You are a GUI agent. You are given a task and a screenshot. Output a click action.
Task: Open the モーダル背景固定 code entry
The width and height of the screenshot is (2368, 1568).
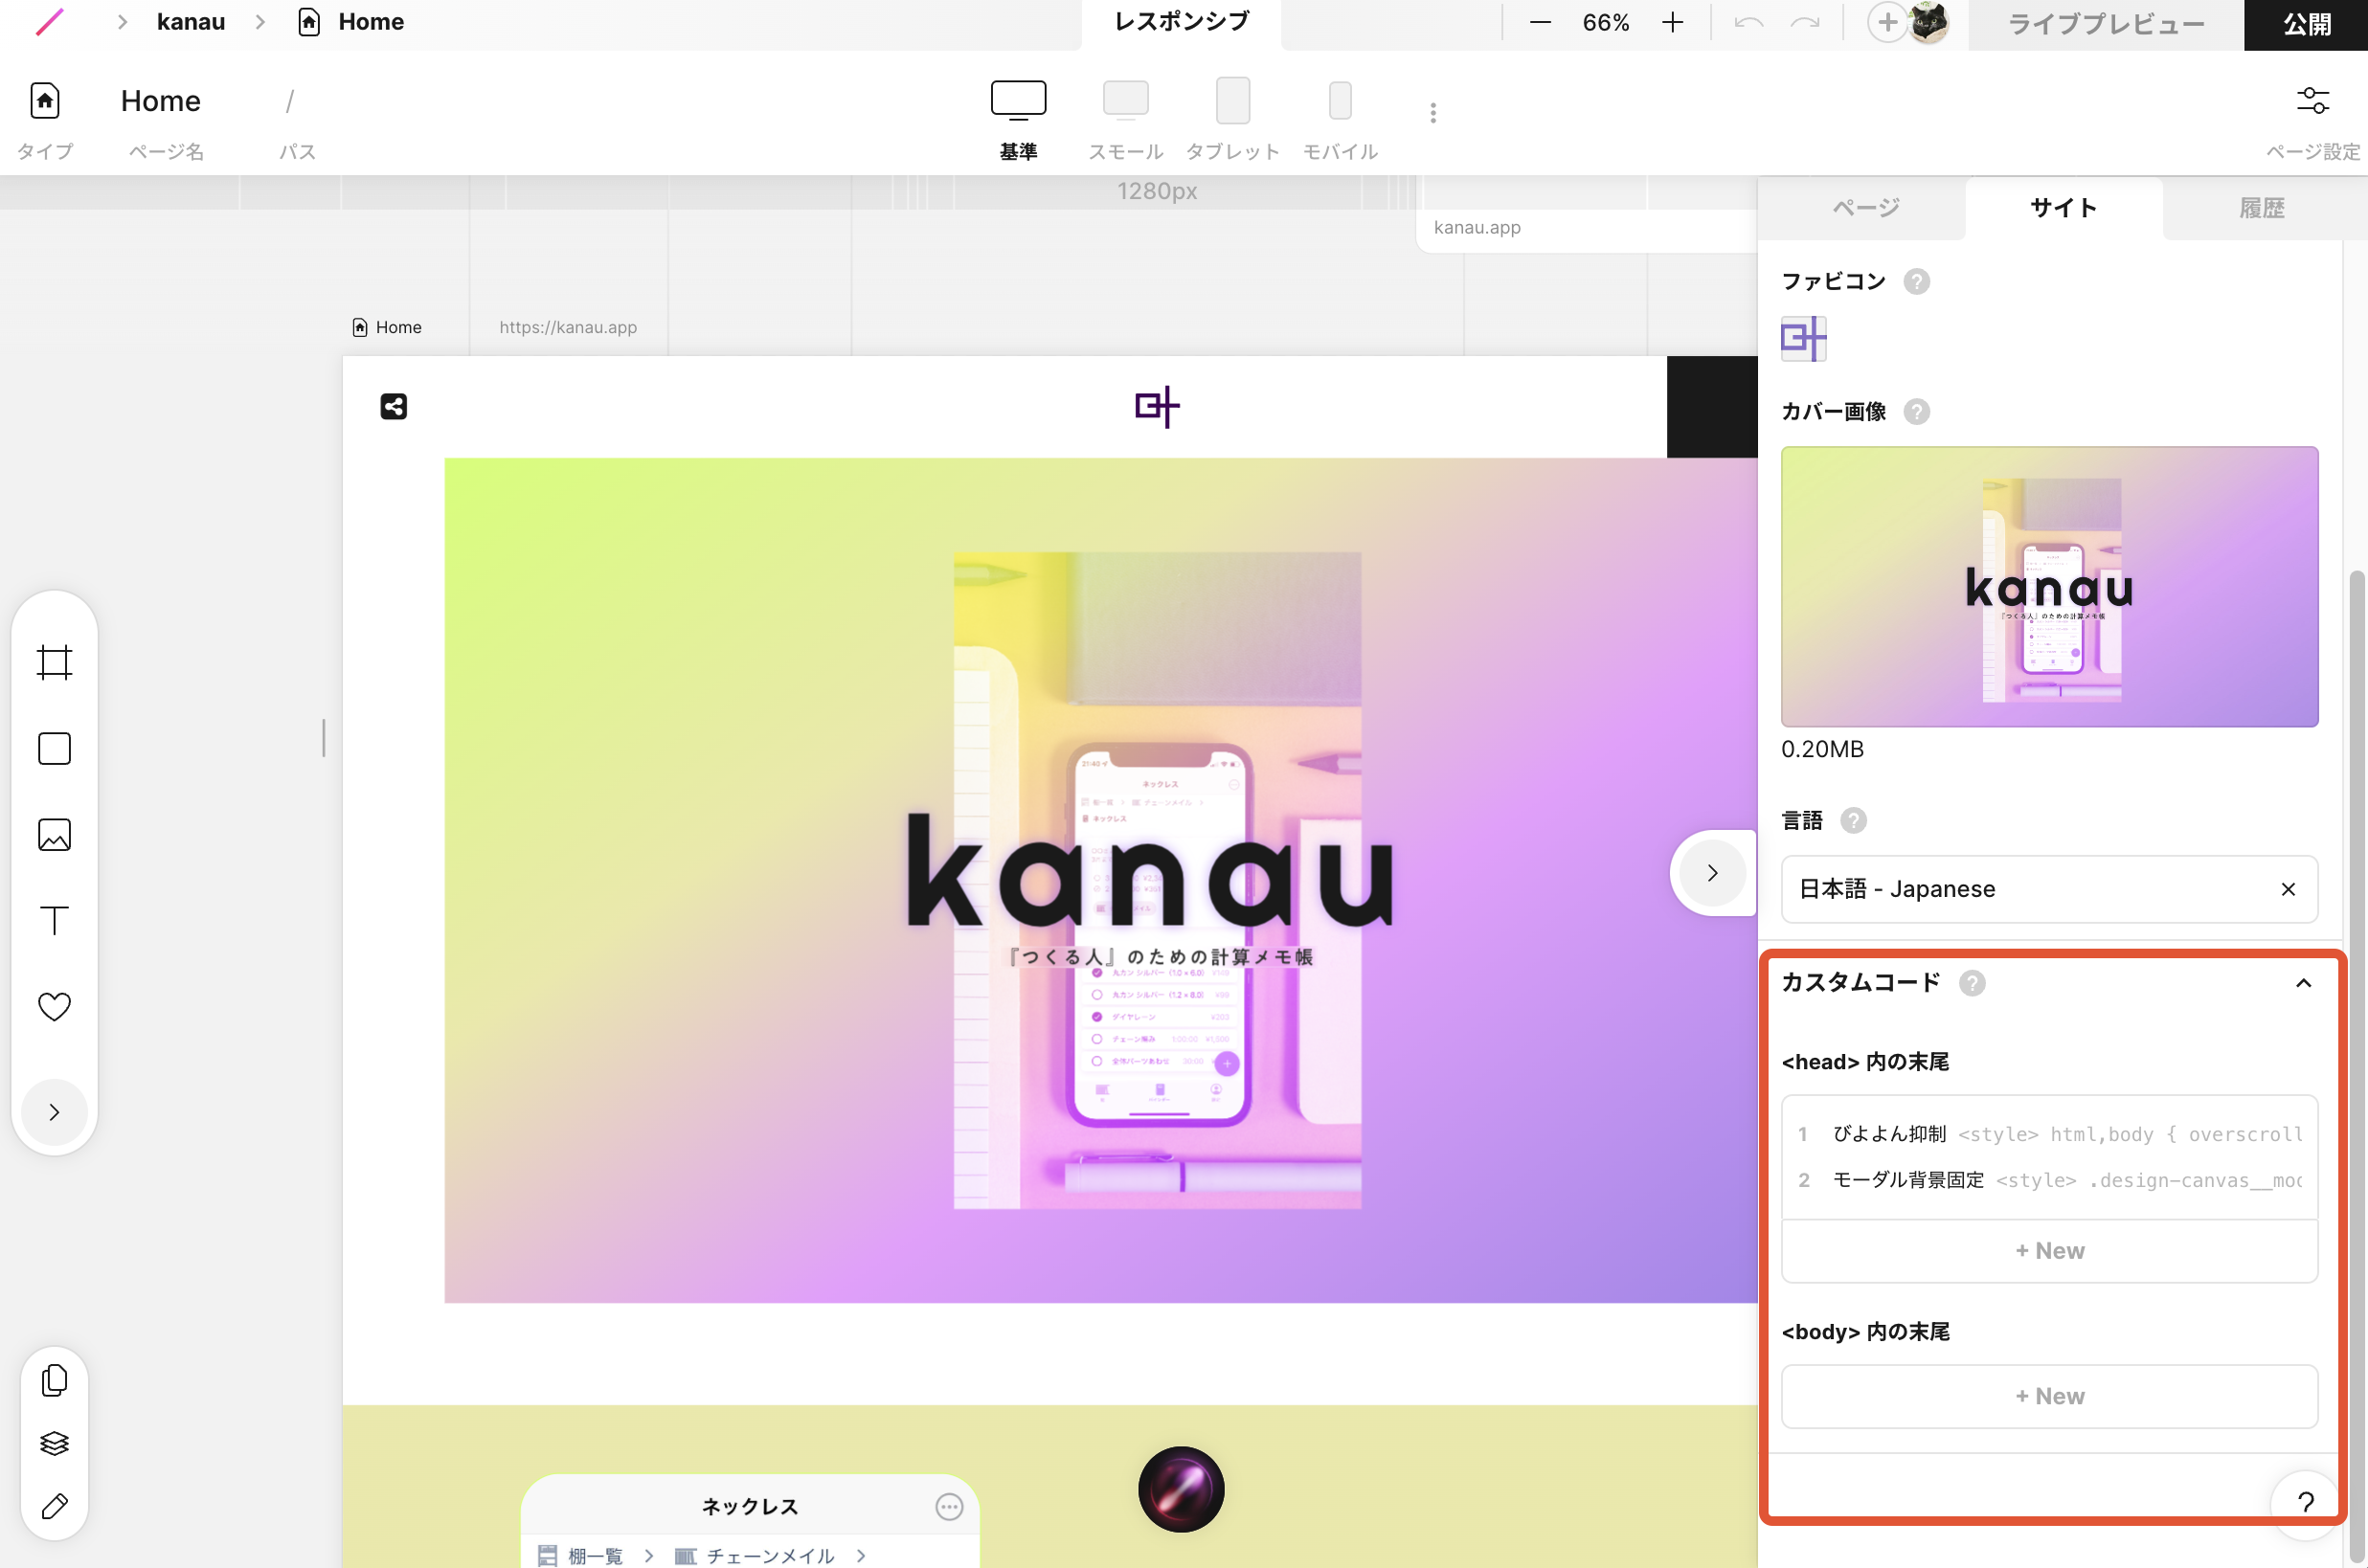(2049, 1180)
